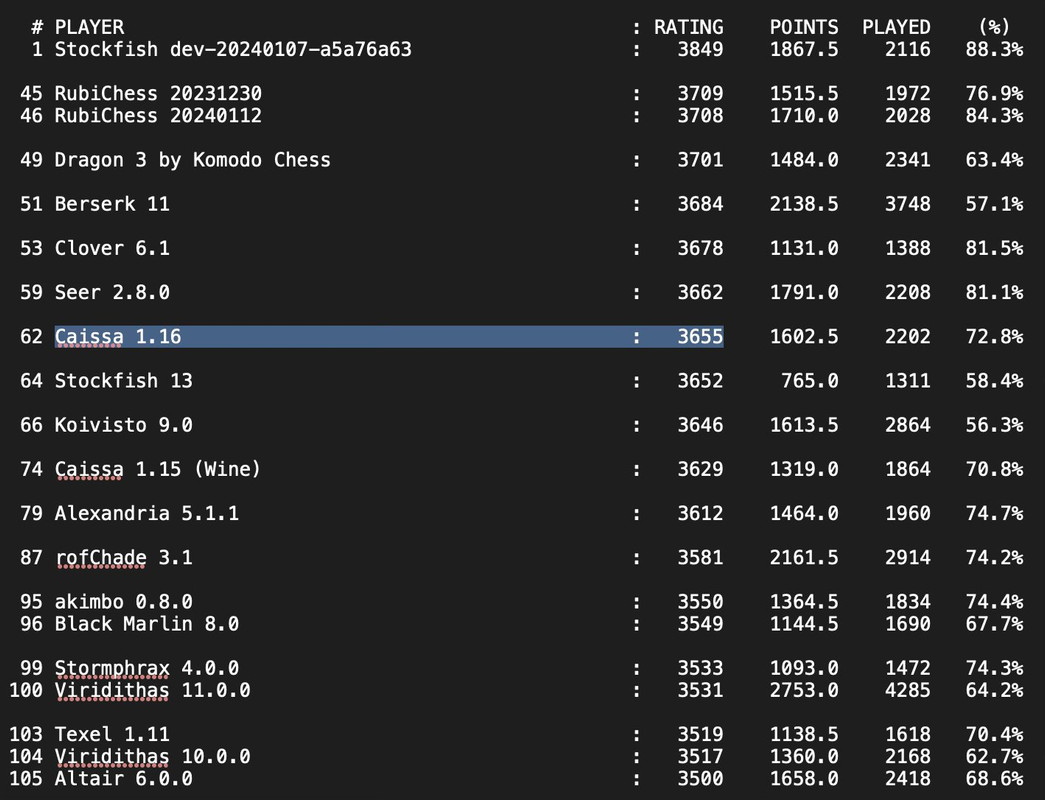Click rating 3519 of Texel 1.11
The width and height of the screenshot is (1045, 800).
click(700, 734)
